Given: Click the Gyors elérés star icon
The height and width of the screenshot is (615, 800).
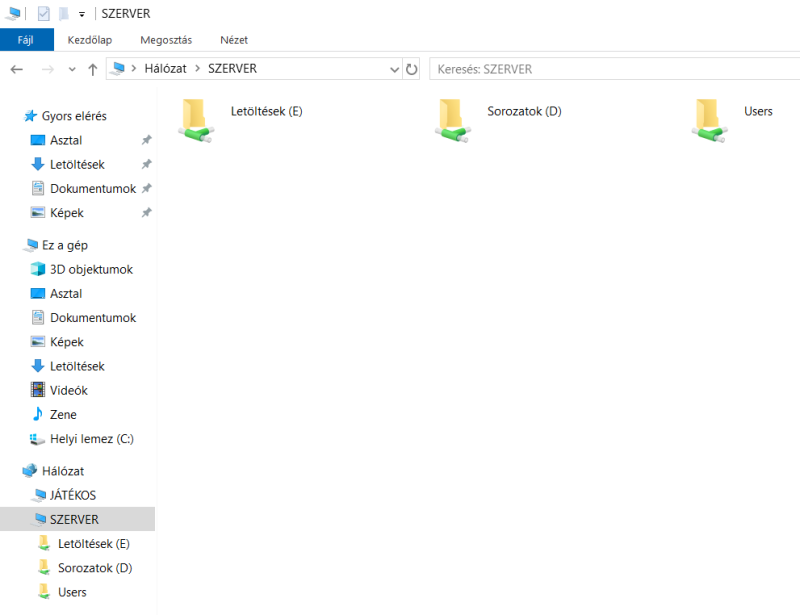Looking at the screenshot, I should [30, 116].
